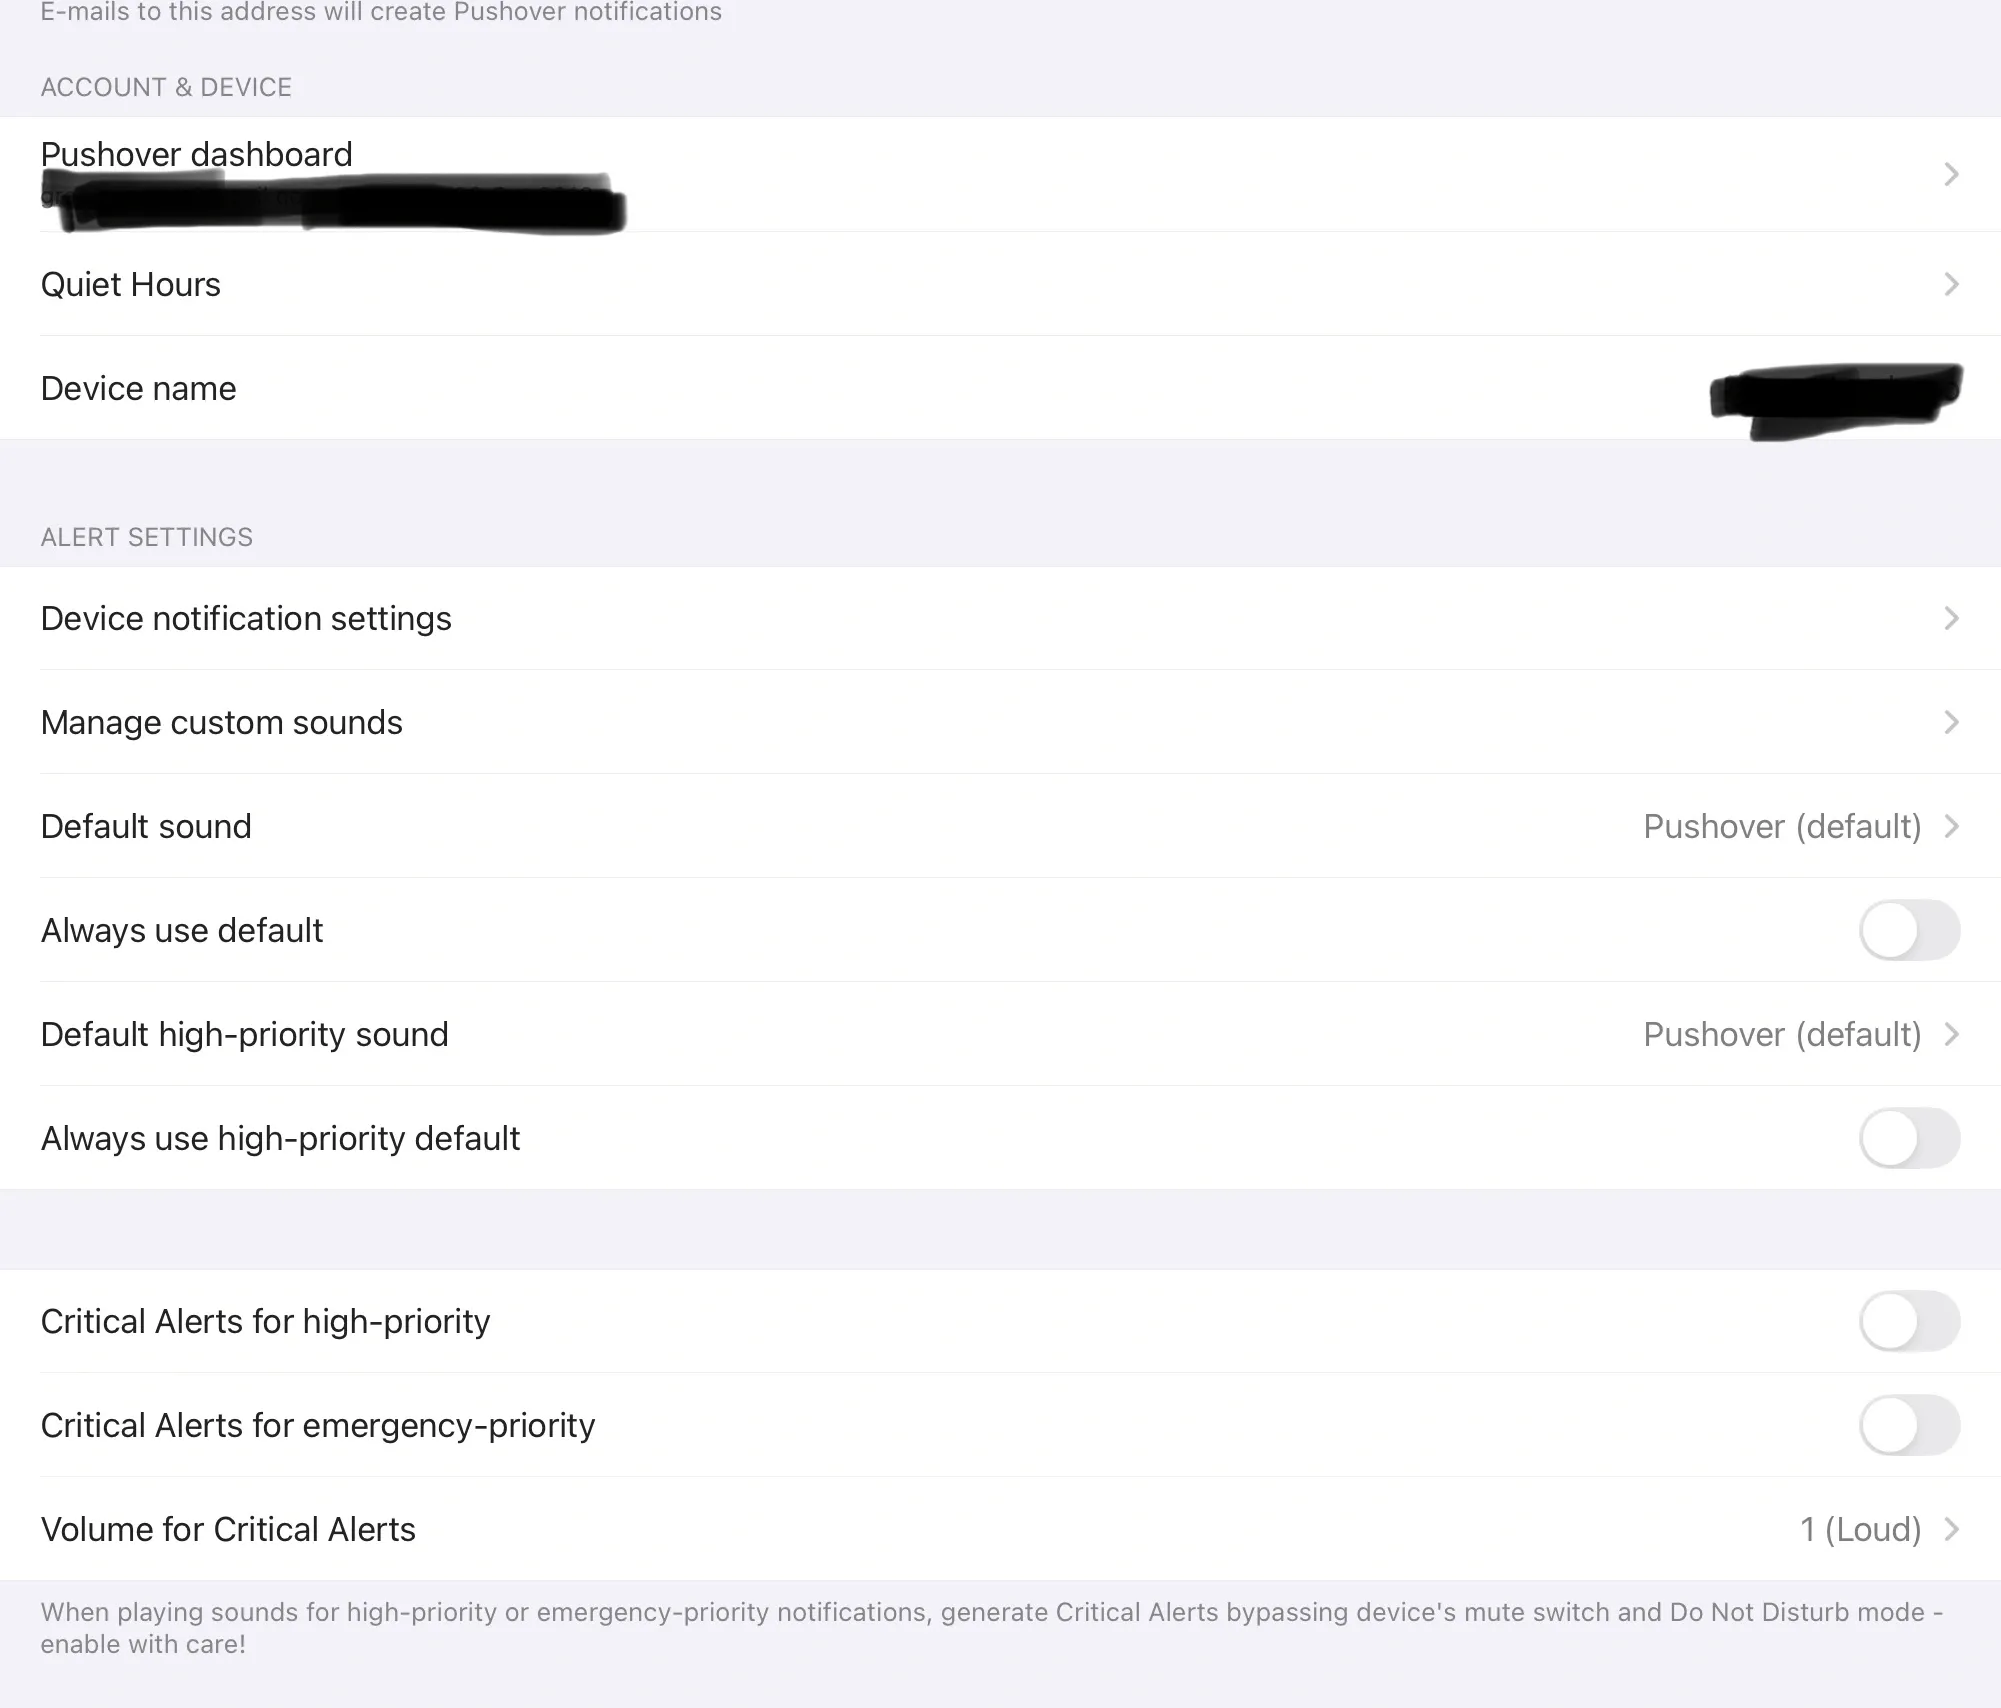The width and height of the screenshot is (2001, 1708).
Task: Click the ACCOUNT & DEVICE section header
Action: click(166, 87)
